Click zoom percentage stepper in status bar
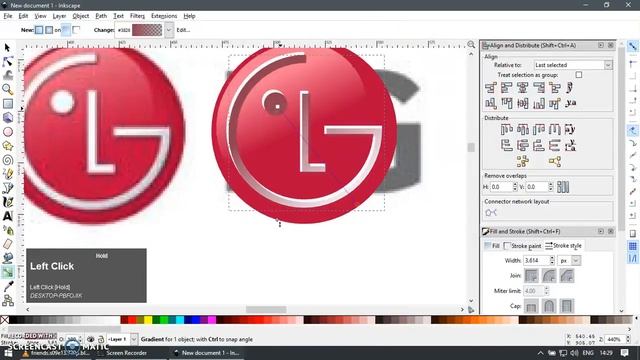640x360 pixels. (628, 339)
